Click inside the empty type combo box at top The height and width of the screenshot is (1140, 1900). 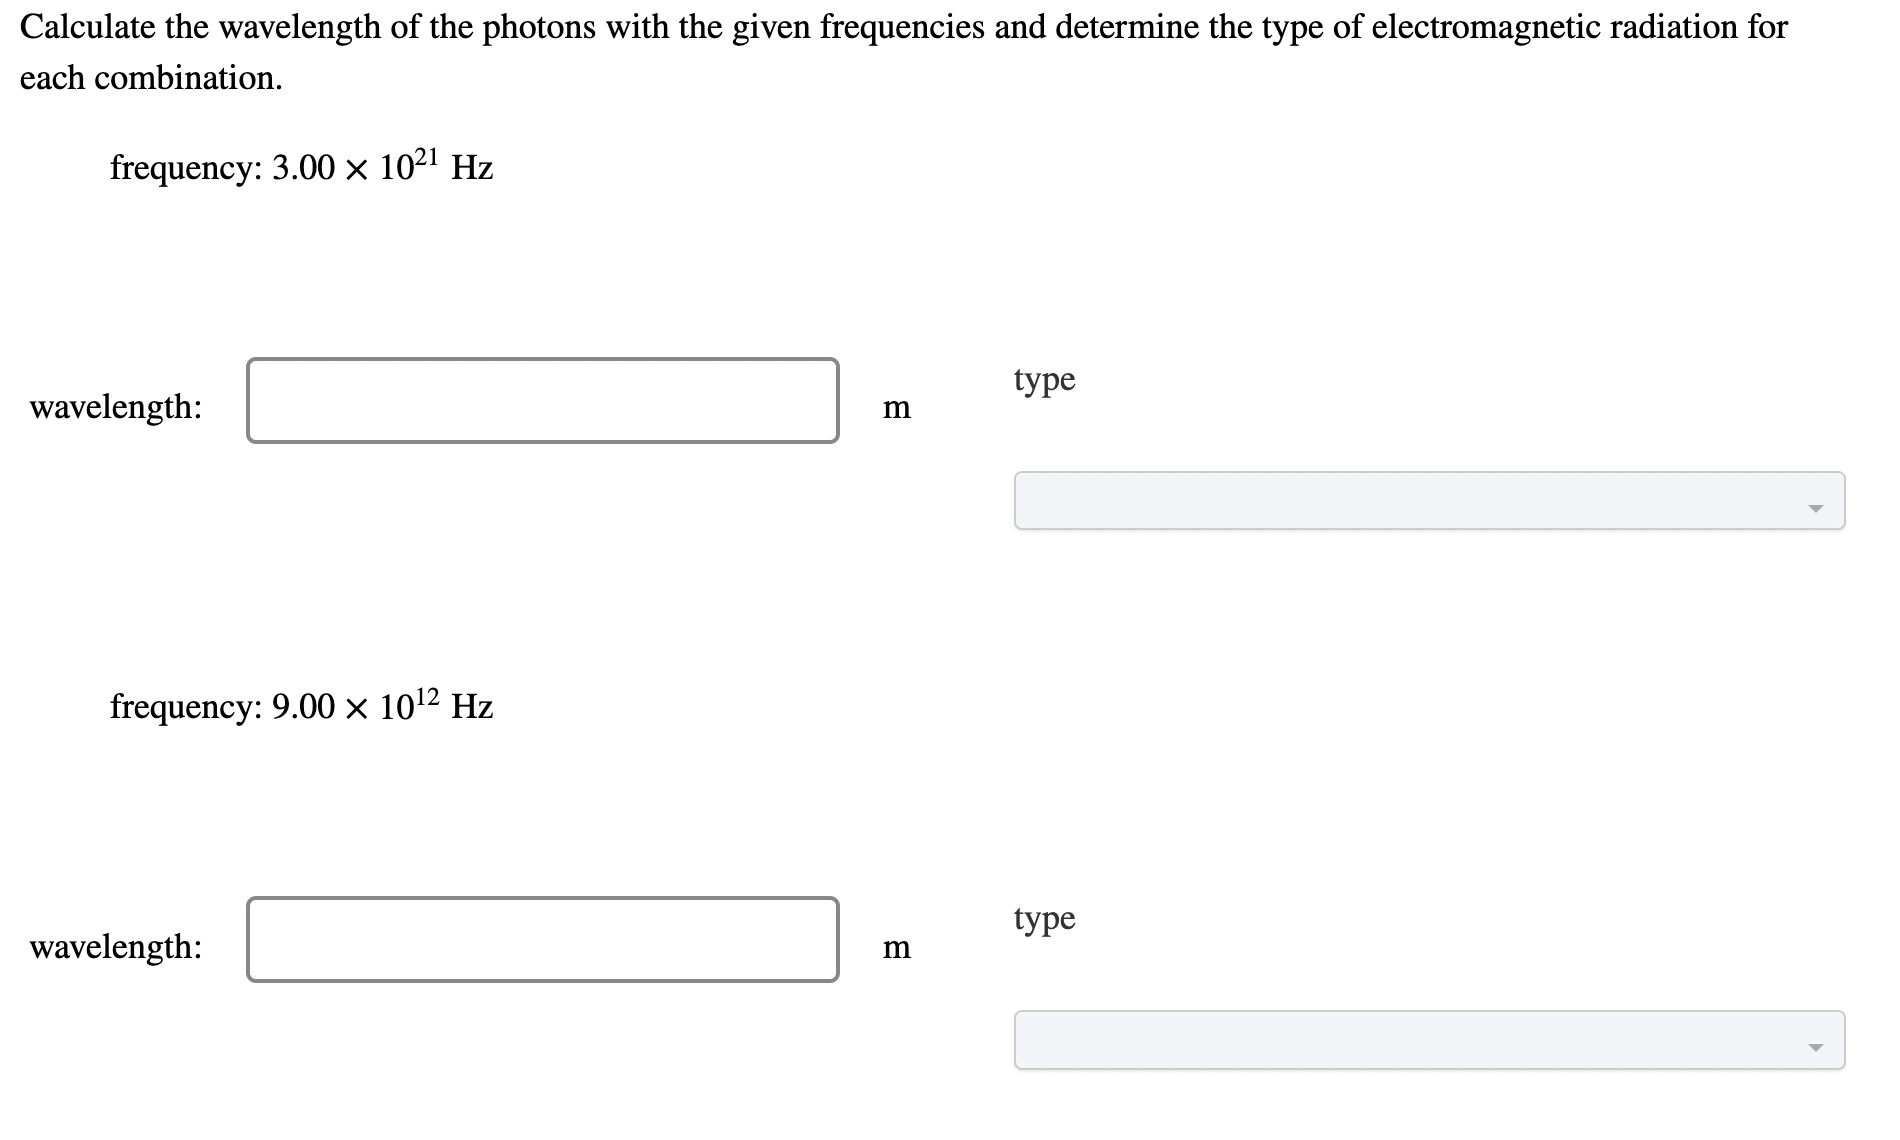pos(1300,500)
